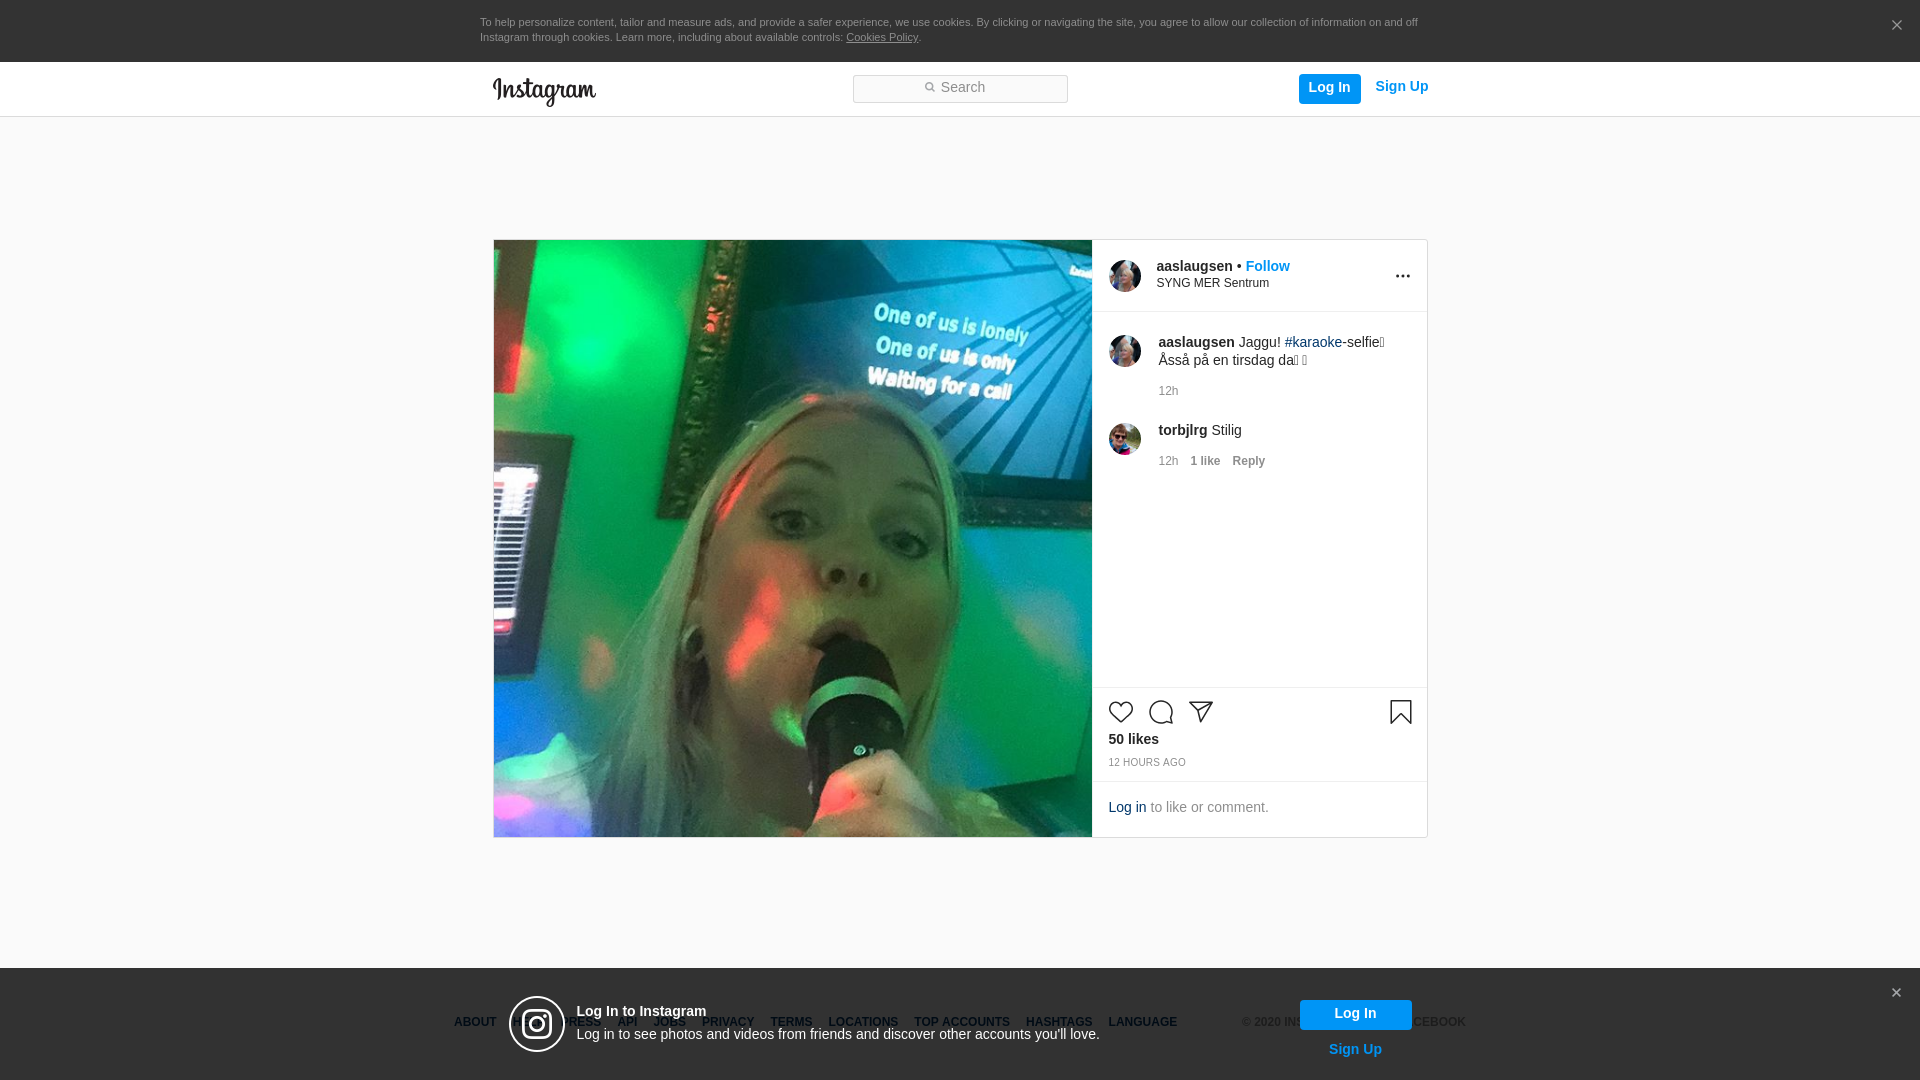Open aaslaugsen avatar beside the caption
This screenshot has width=1920, height=1080.
(x=1125, y=351)
